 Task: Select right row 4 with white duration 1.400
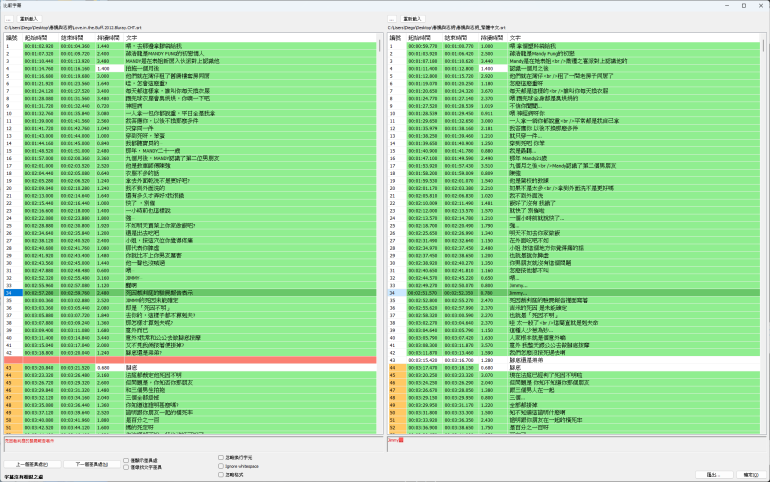pos(574,69)
